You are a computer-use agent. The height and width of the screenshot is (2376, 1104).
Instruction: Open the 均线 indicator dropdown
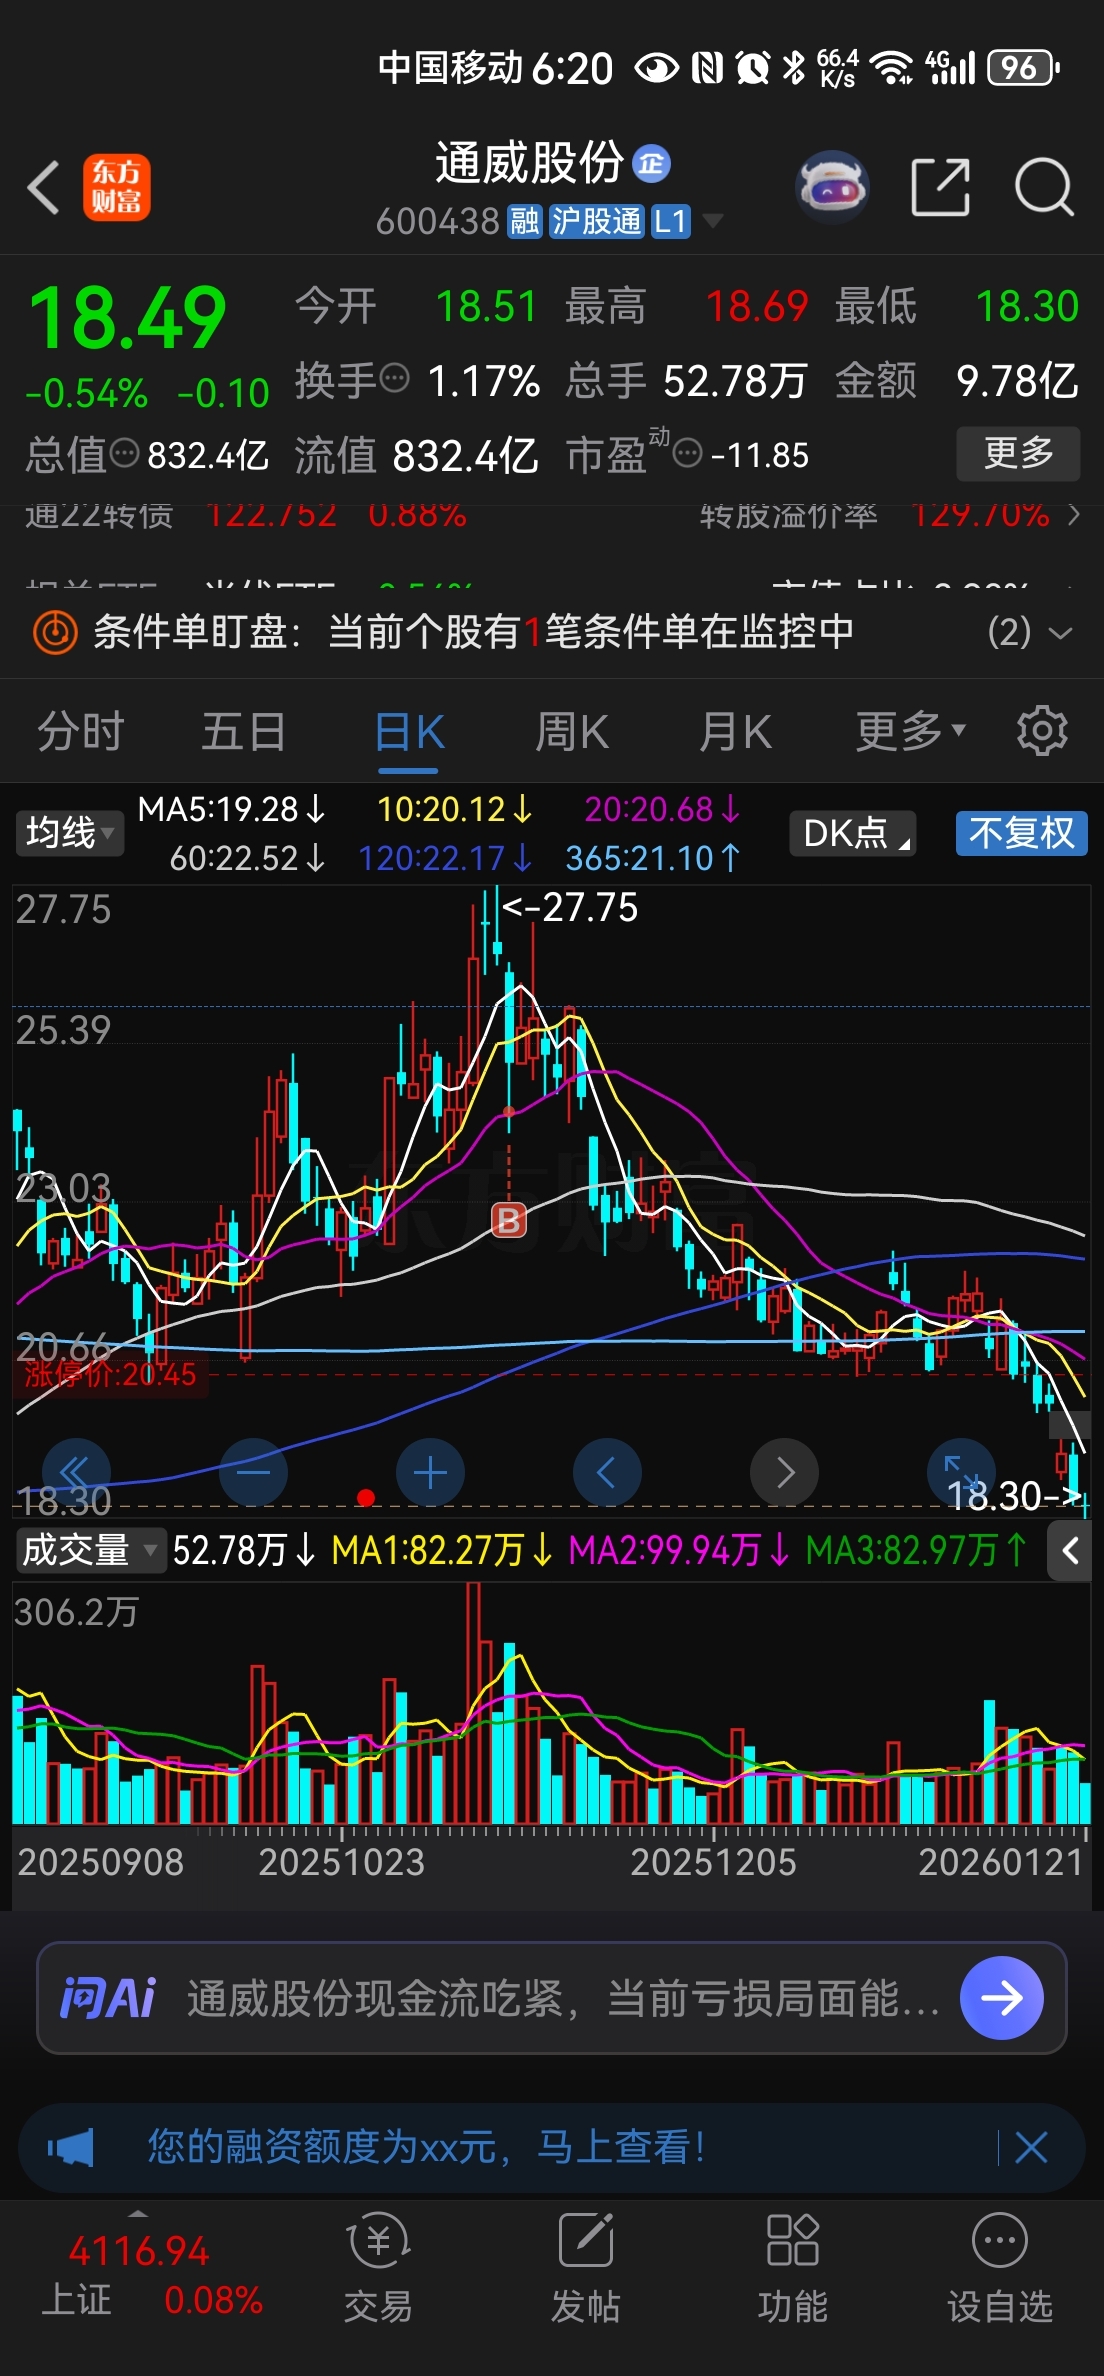(x=69, y=833)
